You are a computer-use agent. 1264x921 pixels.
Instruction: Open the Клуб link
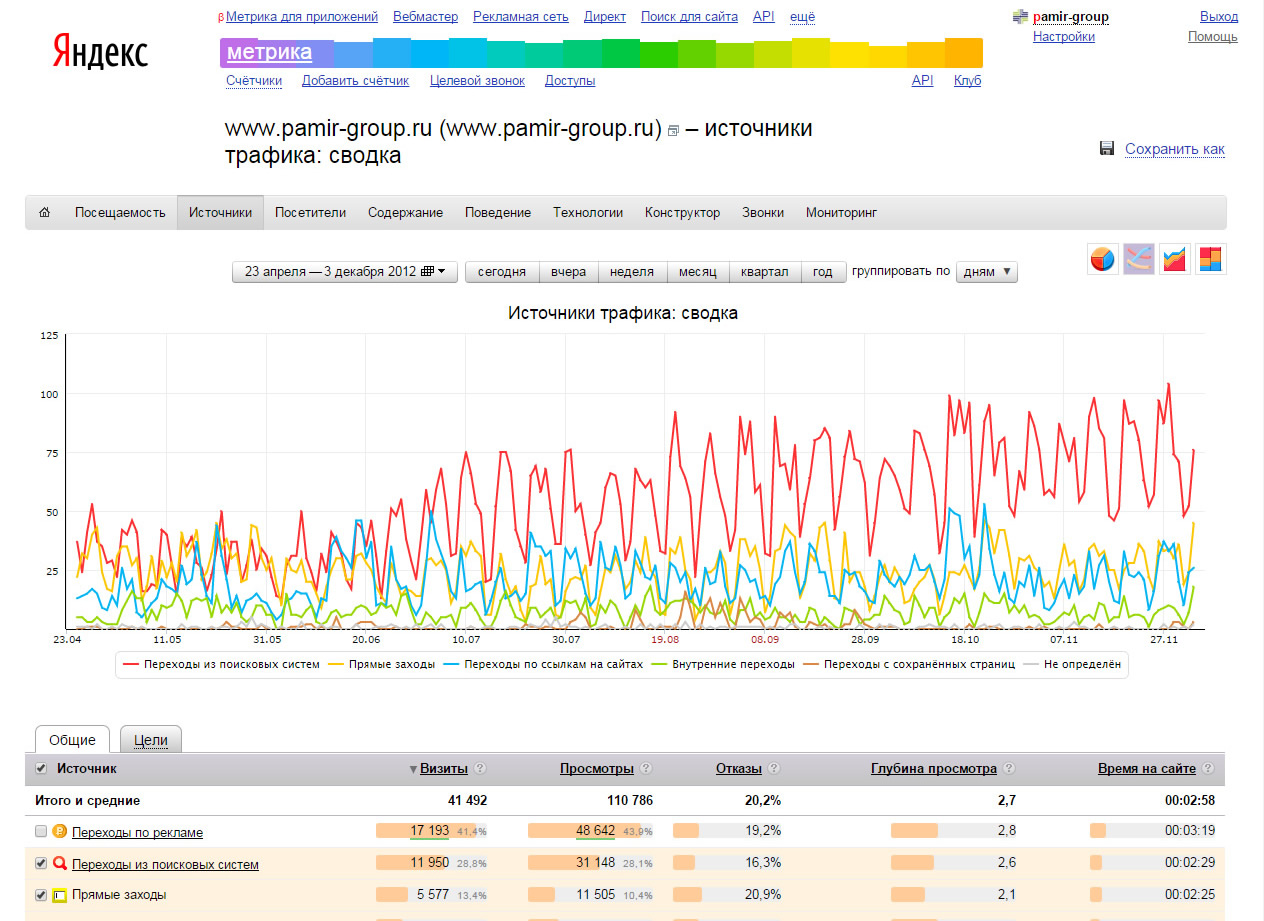967,81
